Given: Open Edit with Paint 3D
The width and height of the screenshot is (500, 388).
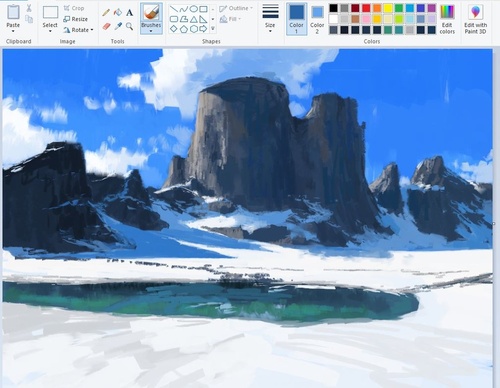Looking at the screenshot, I should tap(476, 19).
